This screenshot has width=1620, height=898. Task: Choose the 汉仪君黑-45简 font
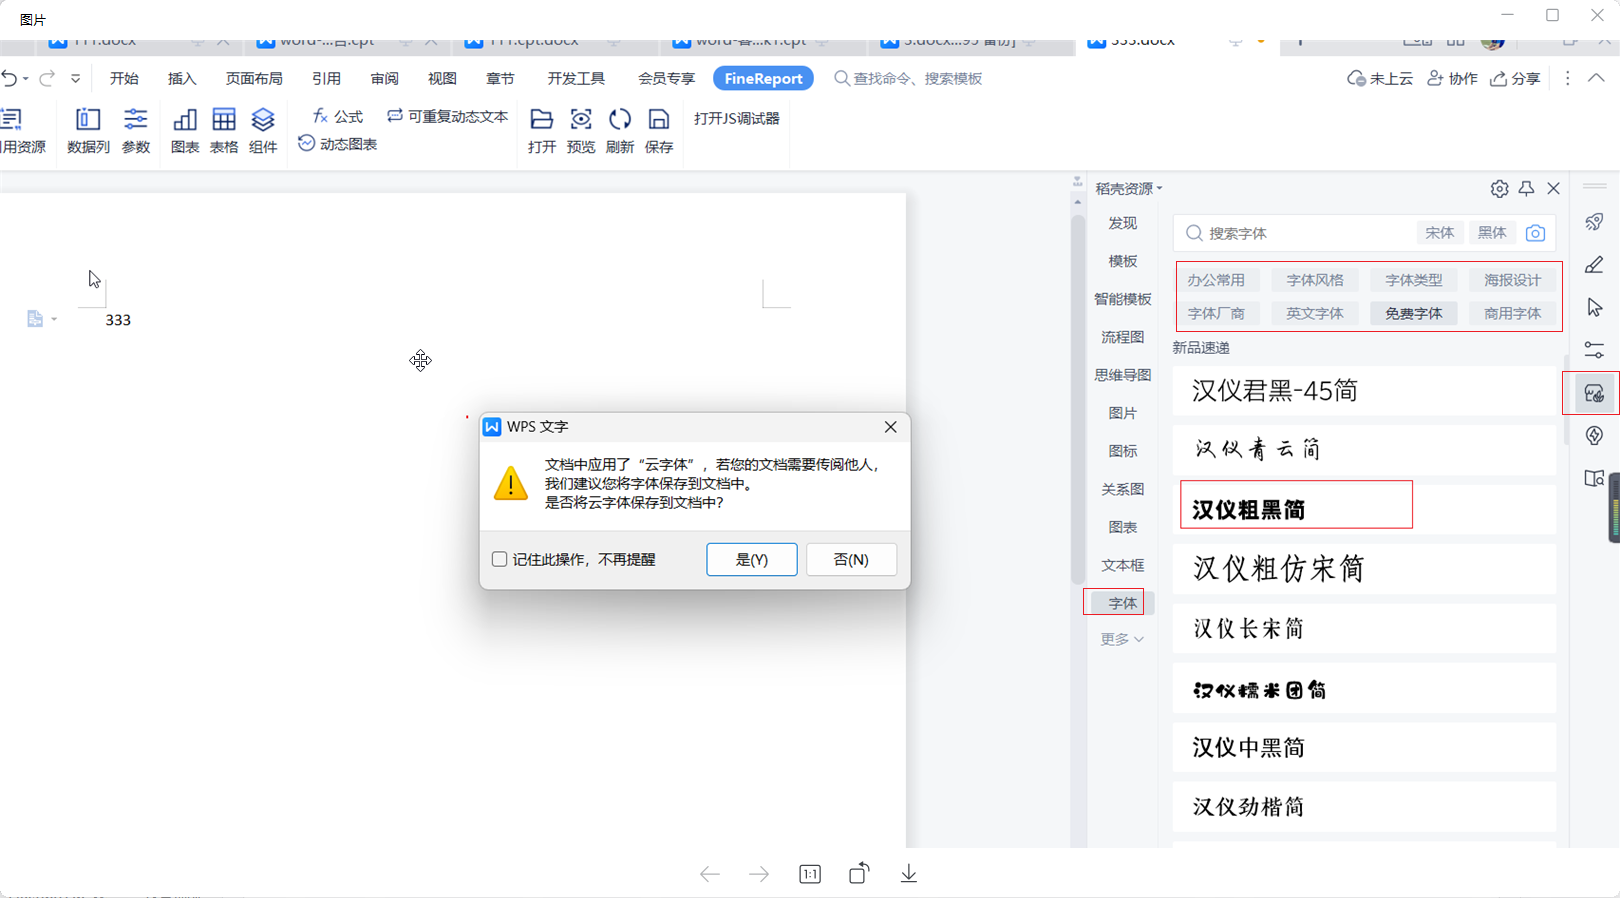1364,391
